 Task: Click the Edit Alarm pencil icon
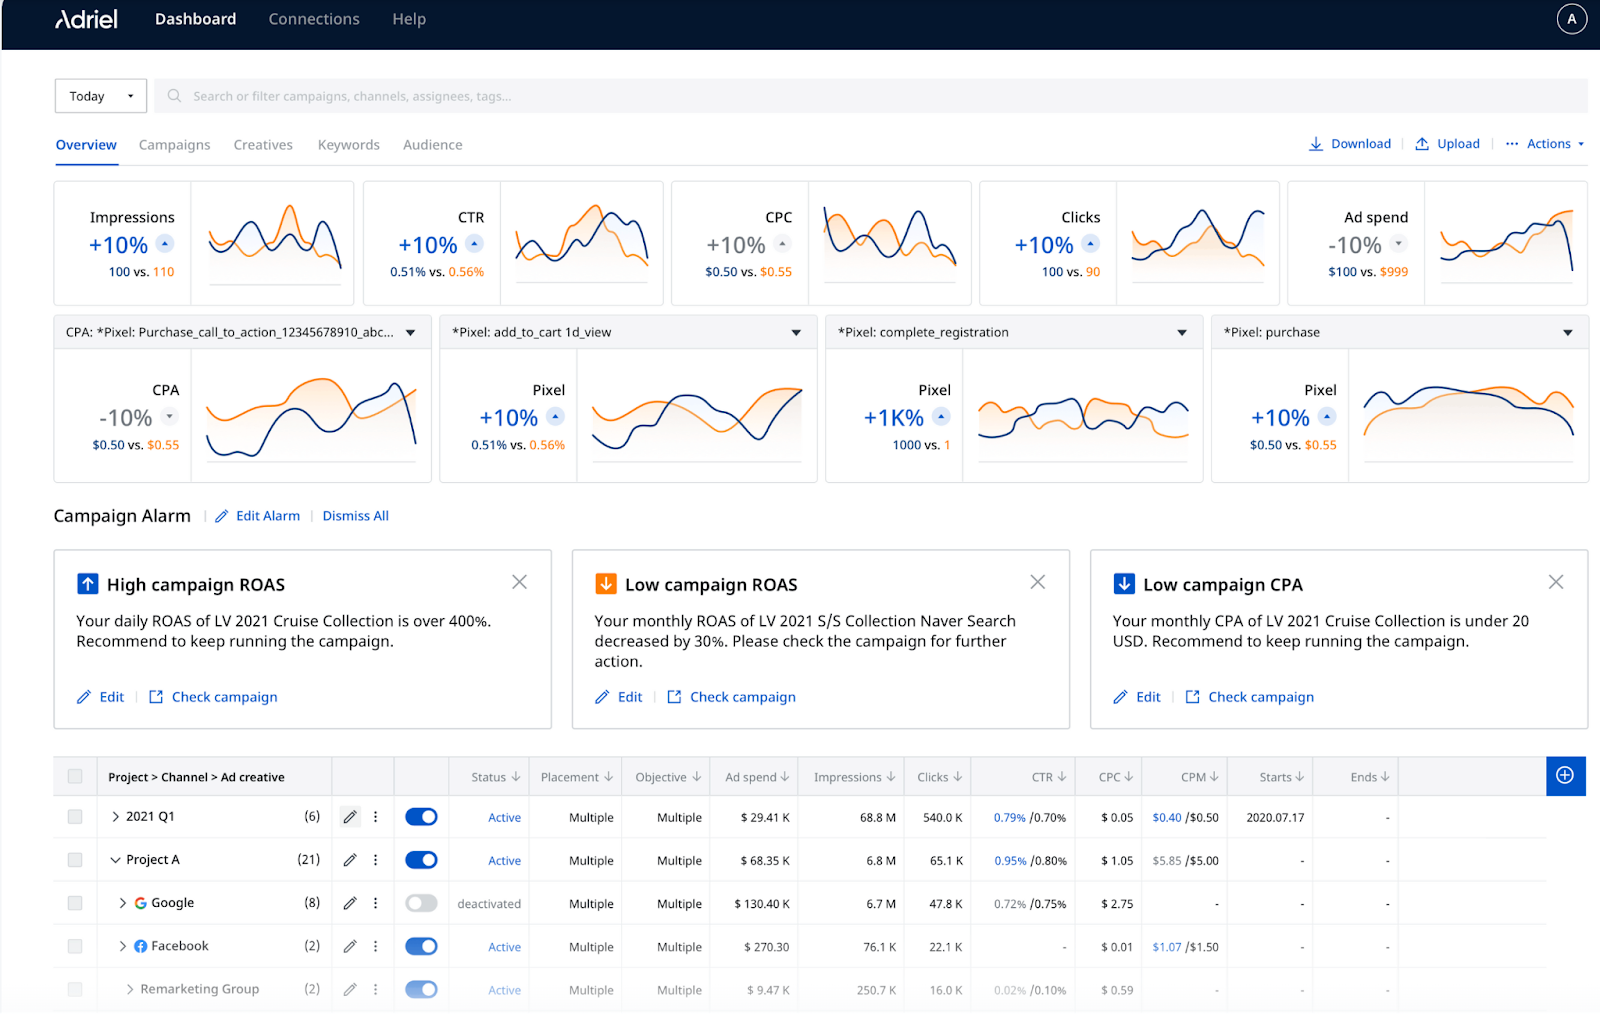pyautogui.click(x=221, y=515)
